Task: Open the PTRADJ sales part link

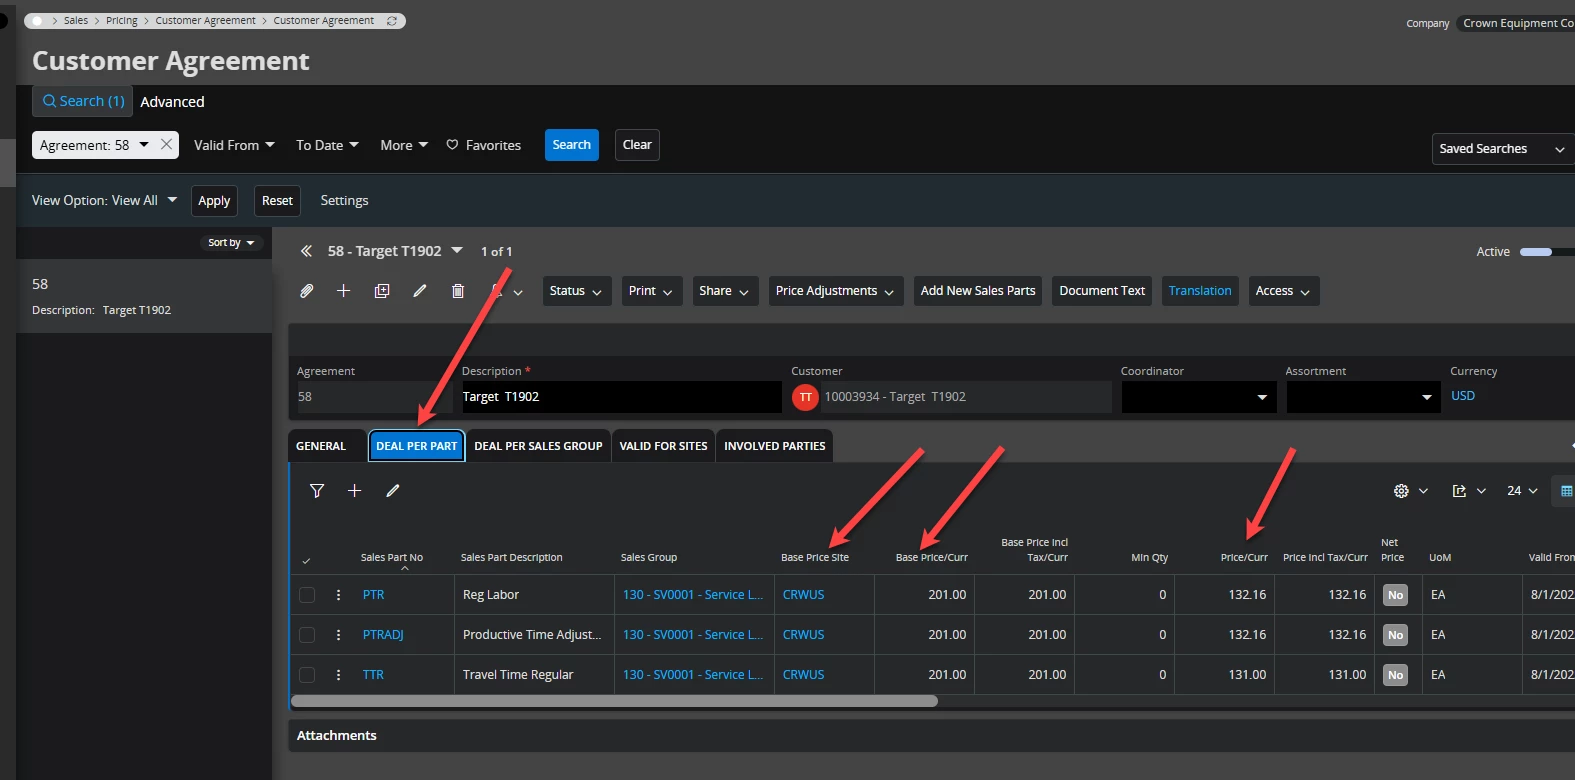Action: 383,635
